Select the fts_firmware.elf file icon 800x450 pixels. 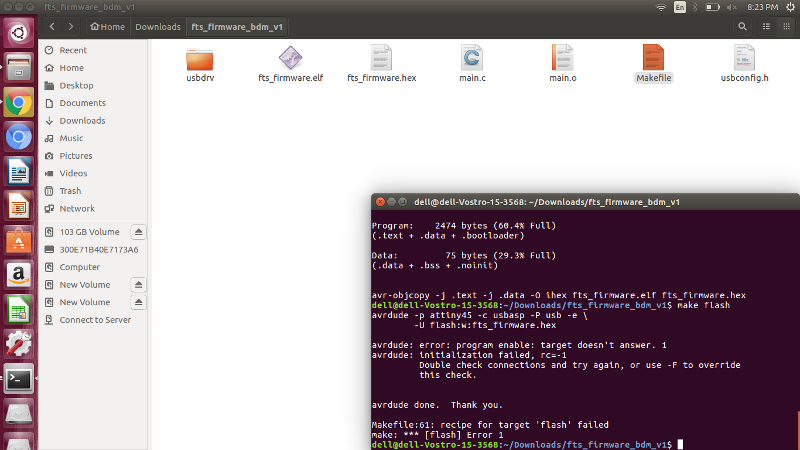coord(290,58)
